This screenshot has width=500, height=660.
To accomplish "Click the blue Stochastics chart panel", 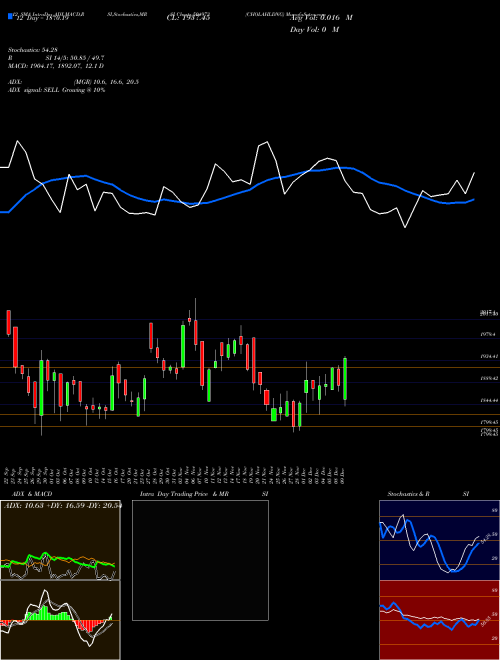I will pos(439,540).
